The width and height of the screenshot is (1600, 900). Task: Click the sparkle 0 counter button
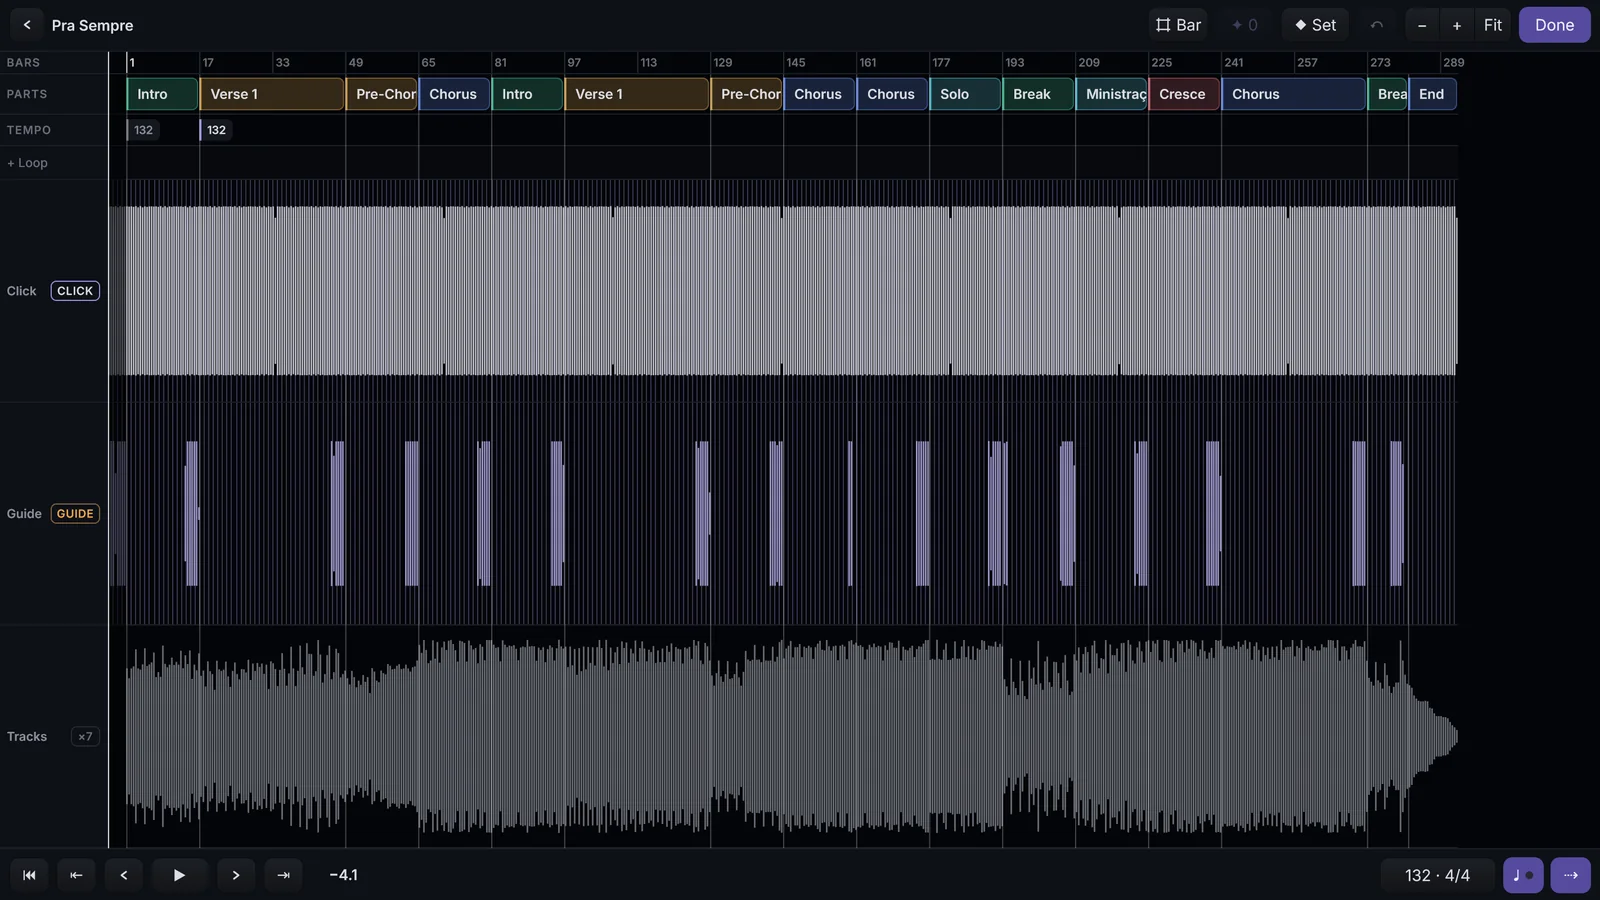[x=1245, y=25]
